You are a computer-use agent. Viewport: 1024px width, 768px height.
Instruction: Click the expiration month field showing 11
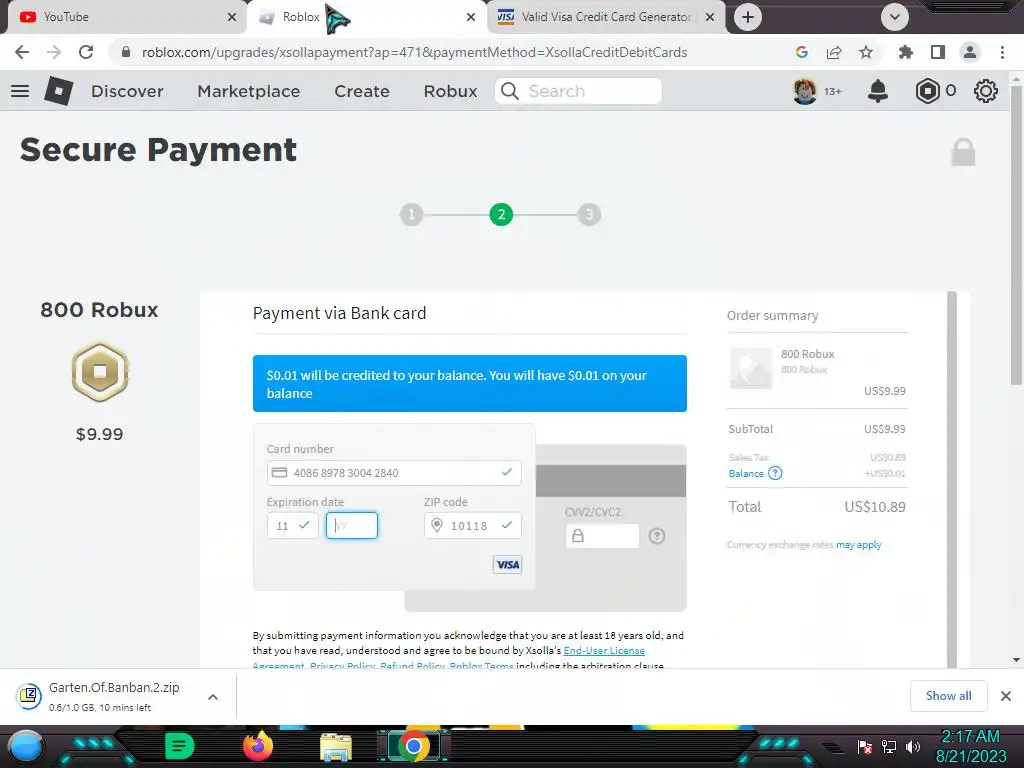tap(293, 526)
